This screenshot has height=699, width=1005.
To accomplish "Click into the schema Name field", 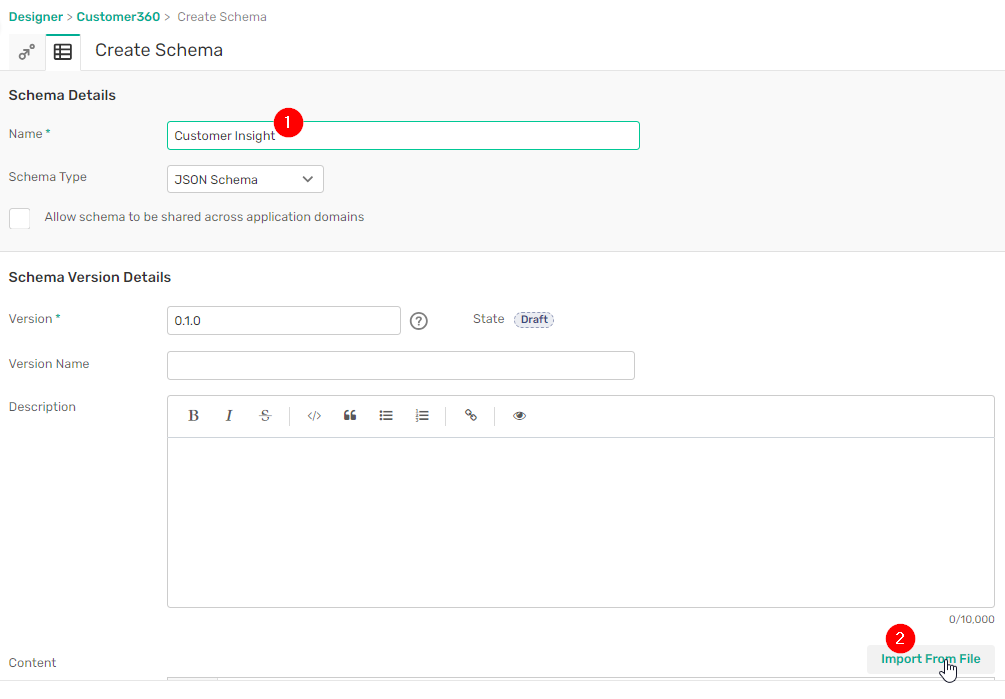I will coord(450,136).
